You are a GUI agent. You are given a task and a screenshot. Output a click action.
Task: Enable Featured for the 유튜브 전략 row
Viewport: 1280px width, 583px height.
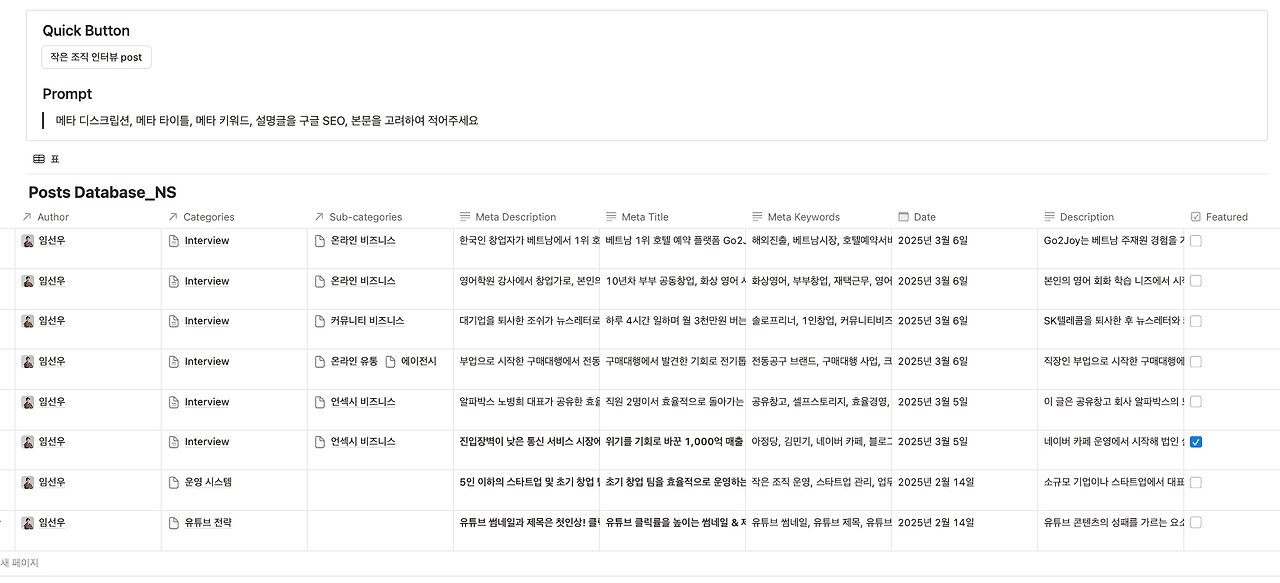(x=1196, y=522)
